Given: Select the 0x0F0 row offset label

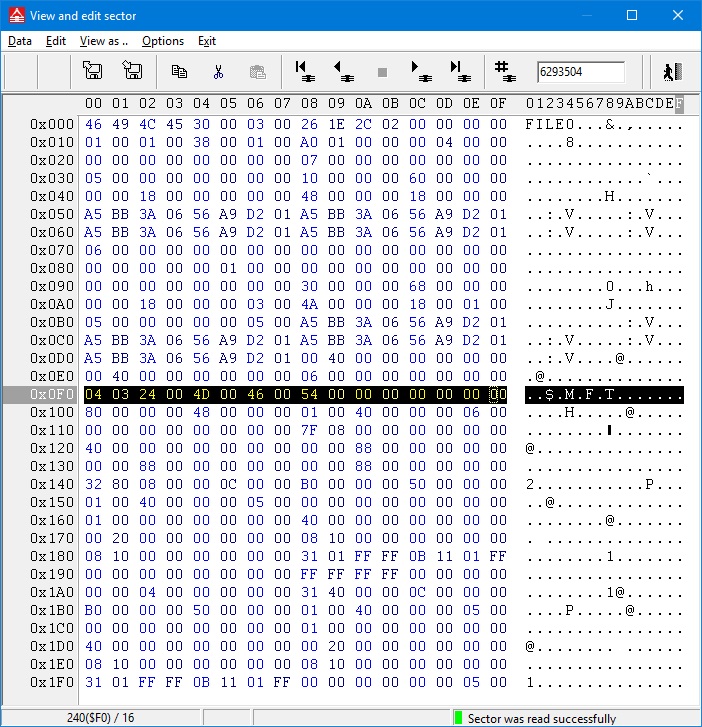Looking at the screenshot, I should coord(52,395).
